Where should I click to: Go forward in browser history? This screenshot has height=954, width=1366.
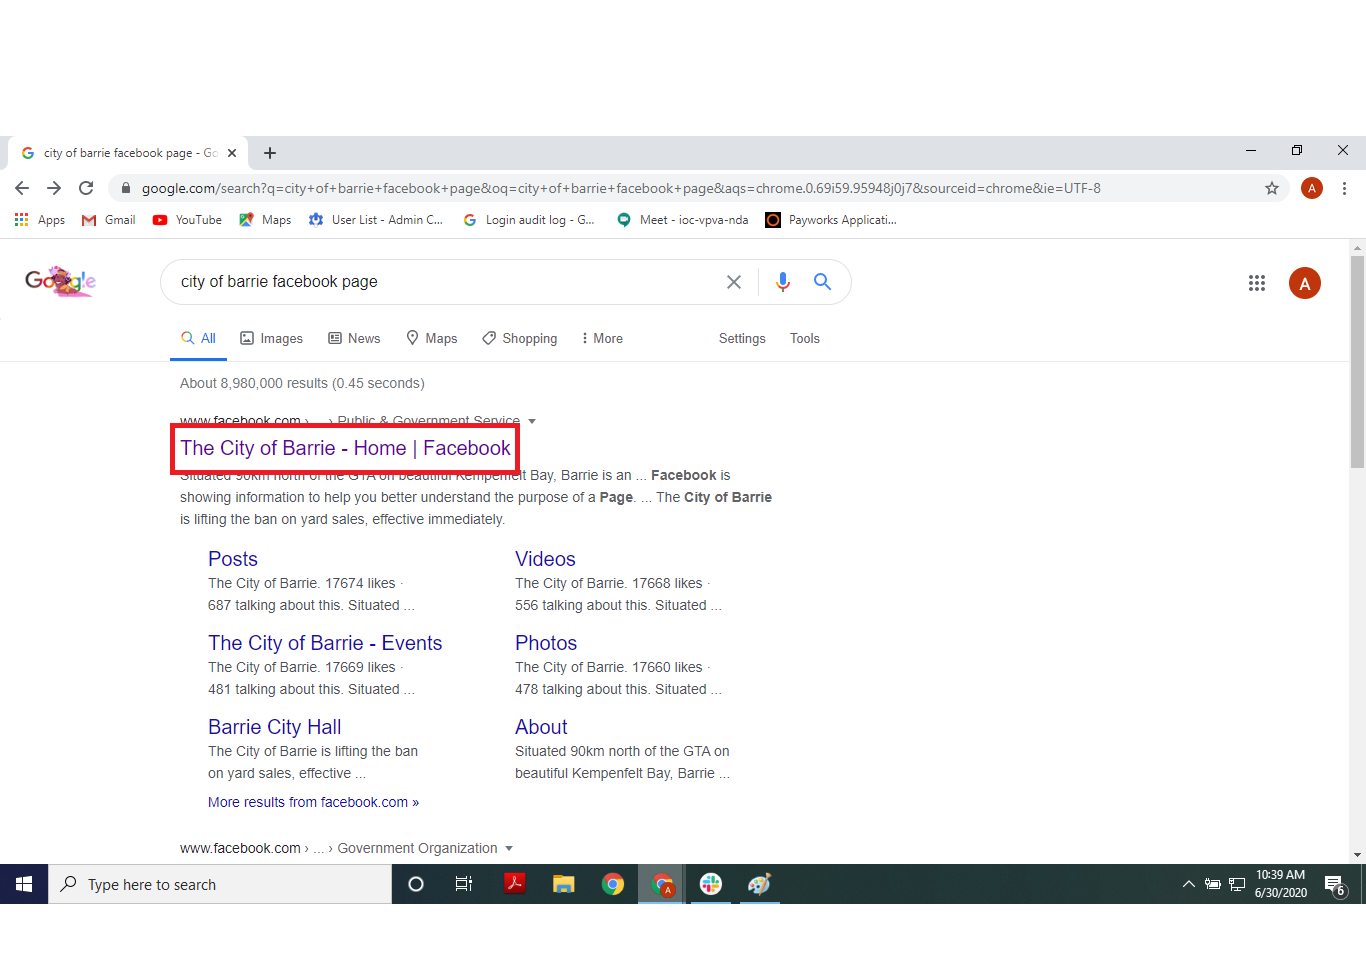coord(54,188)
